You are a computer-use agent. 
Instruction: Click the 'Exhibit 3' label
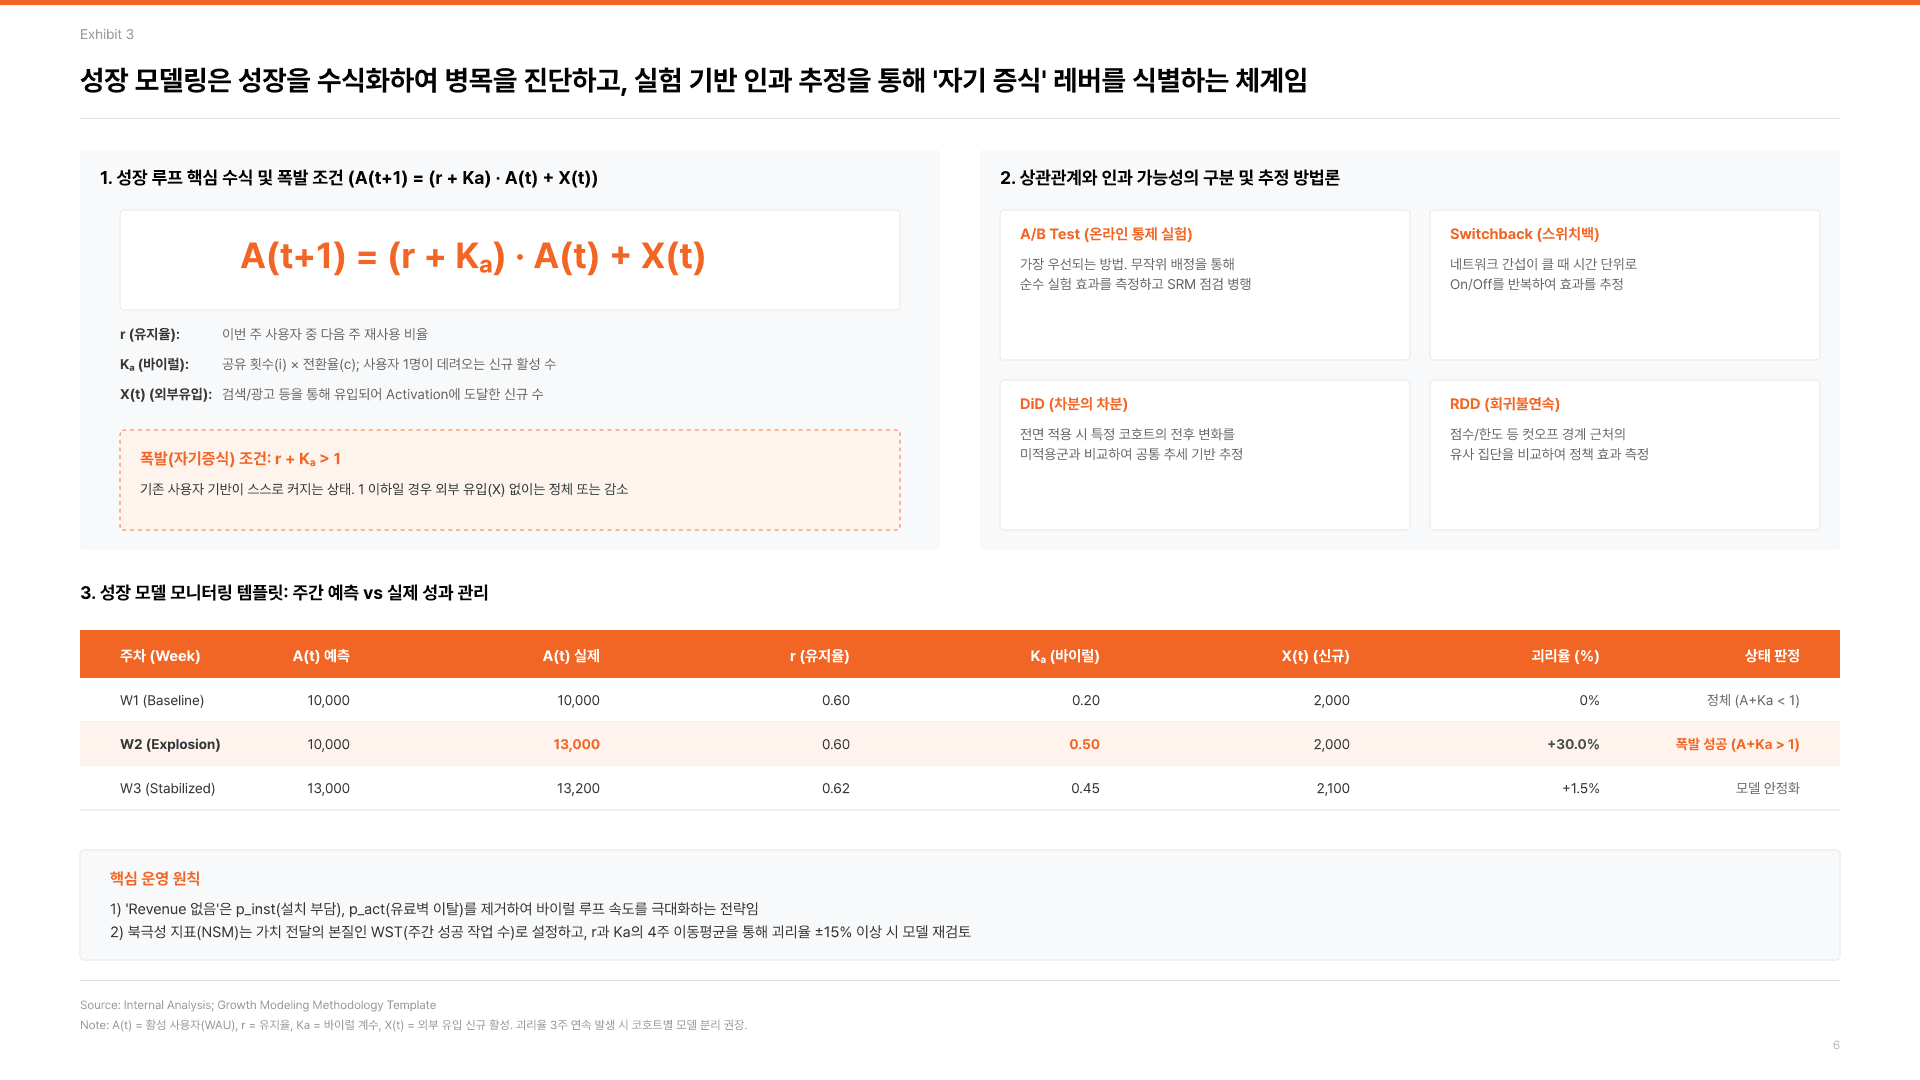pos(107,34)
